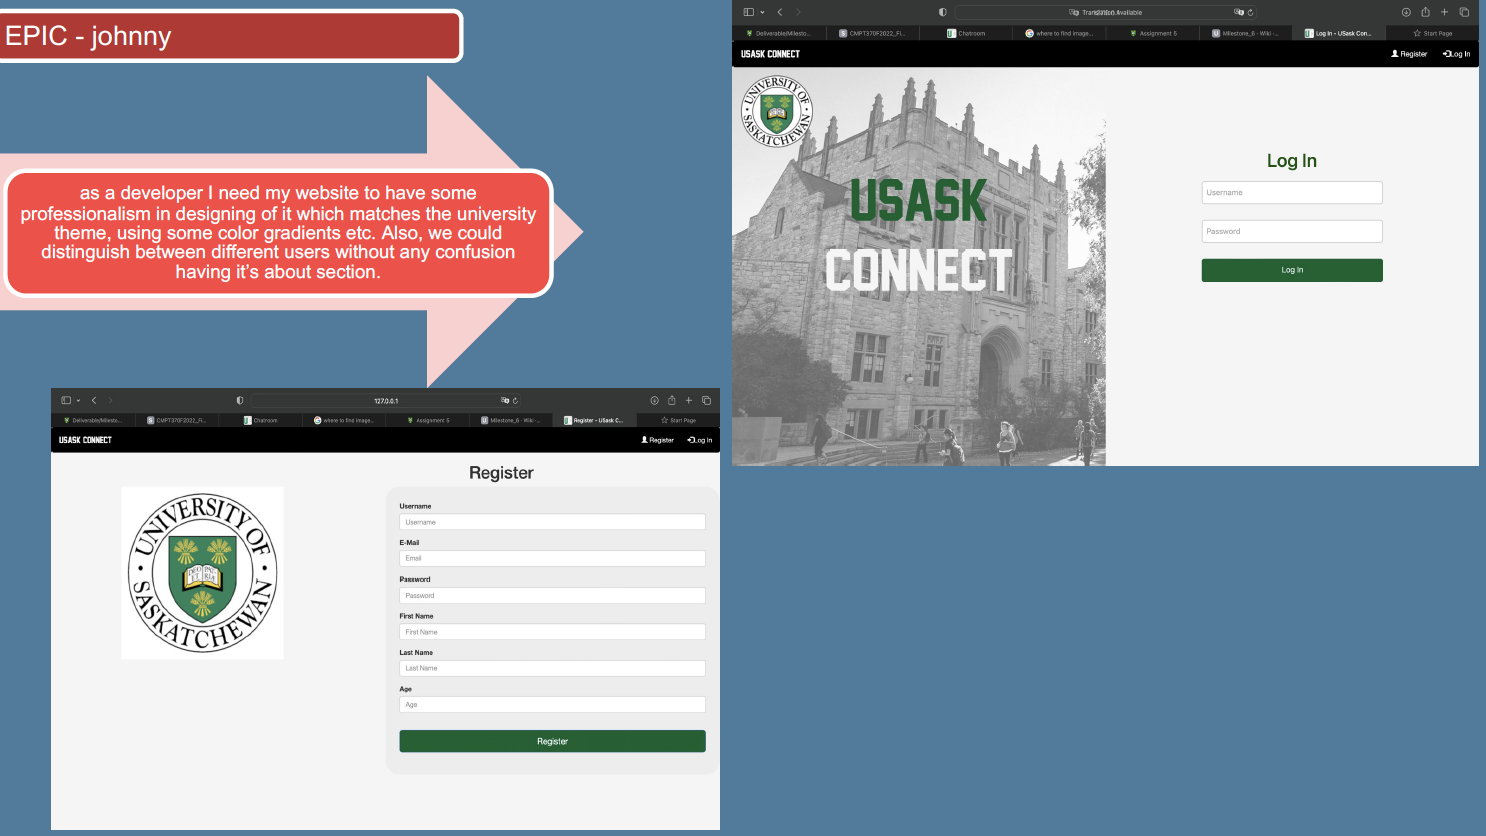Click the Register person icon in the USask navbar
Viewport: 1486px width, 836px height.
click(1396, 54)
